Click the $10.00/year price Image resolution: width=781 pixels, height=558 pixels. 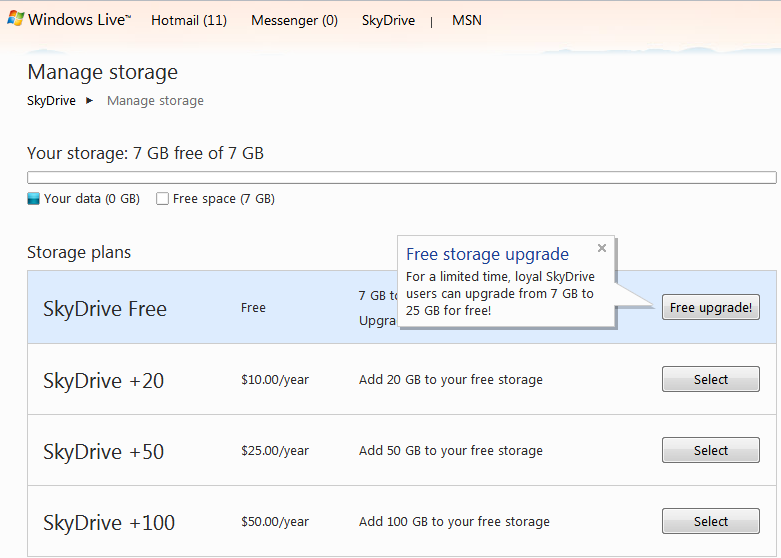[x=275, y=380]
